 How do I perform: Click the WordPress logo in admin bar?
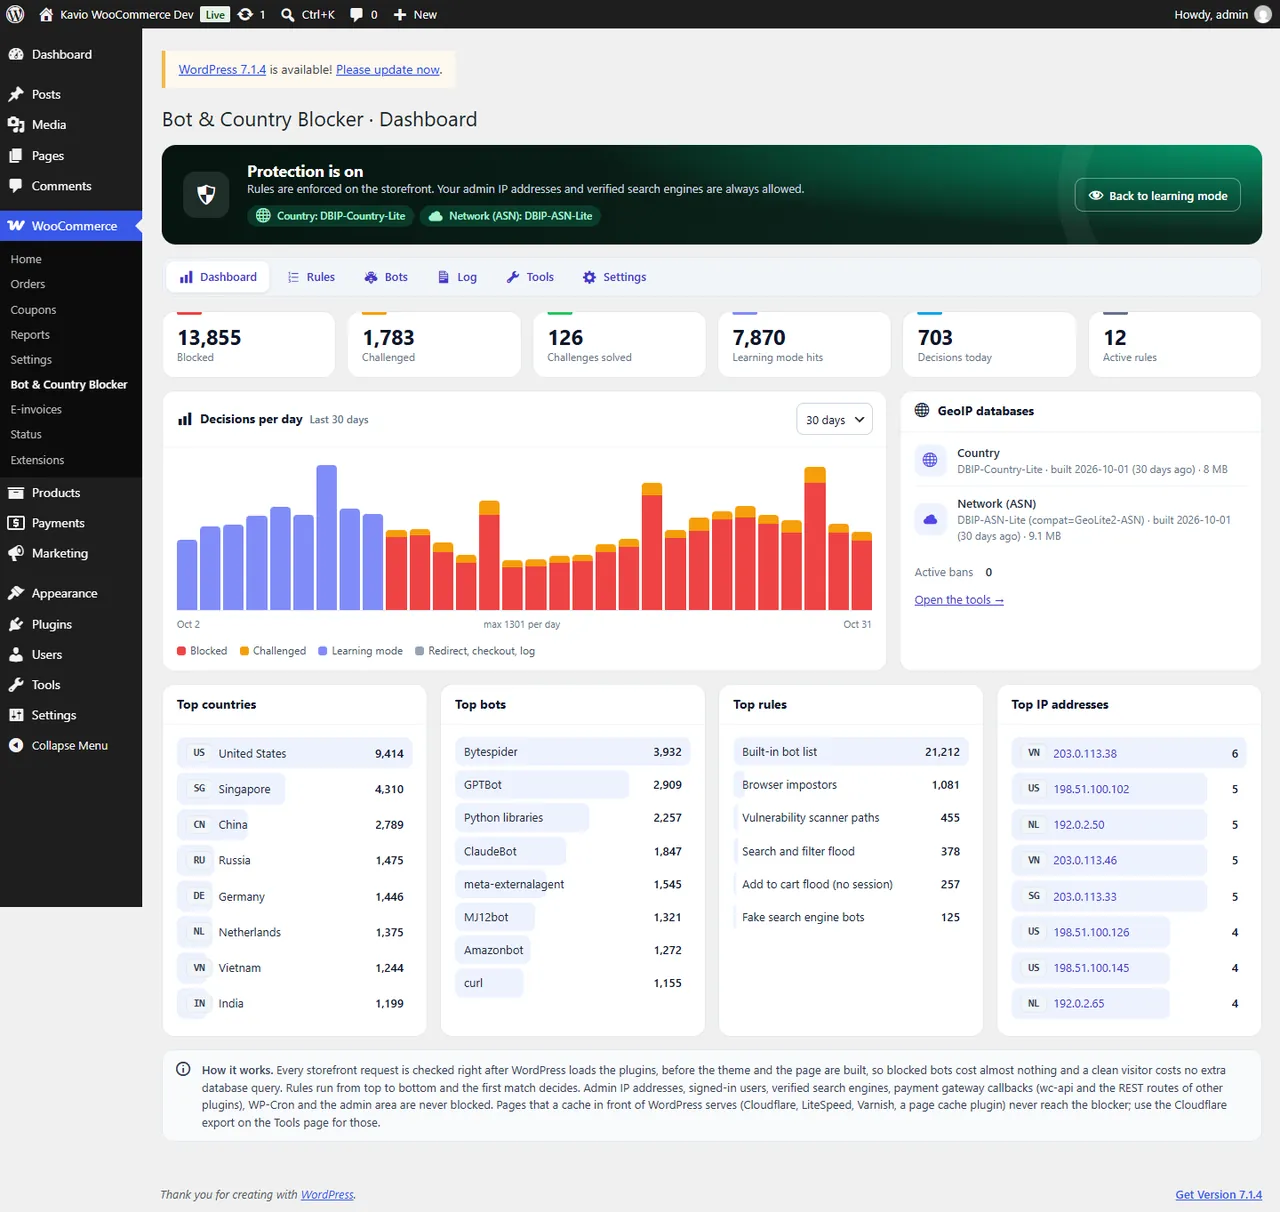[15, 14]
